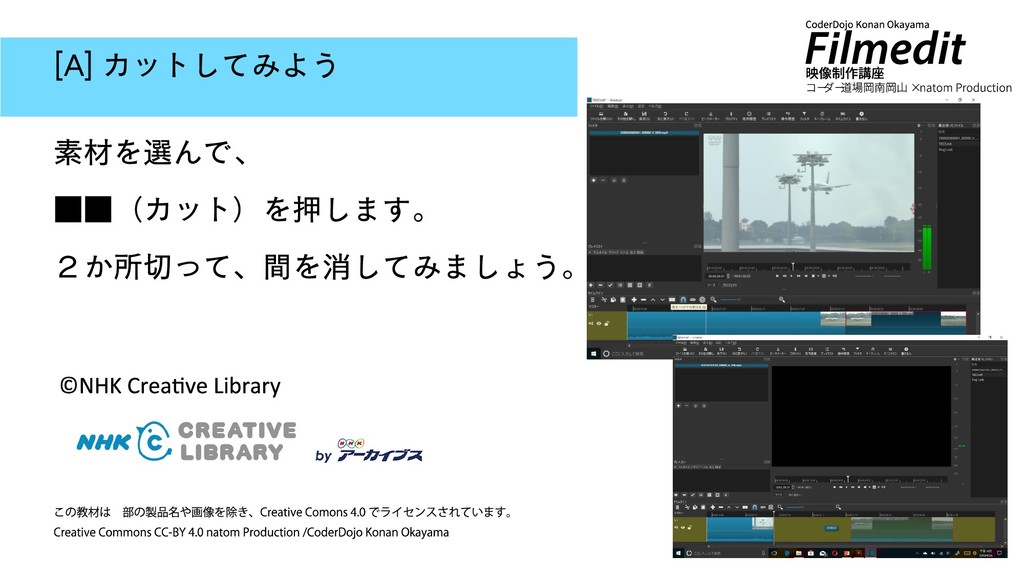
Task: Open timeline hamburger menu in lower Shotcut window
Action: tap(678, 507)
